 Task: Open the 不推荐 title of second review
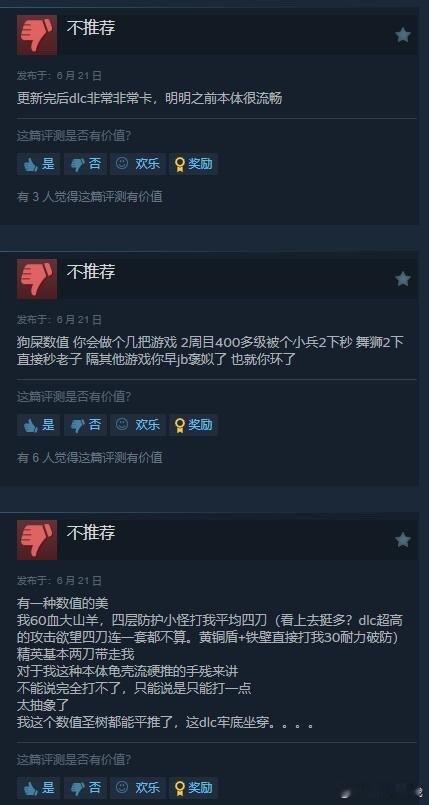point(91,272)
